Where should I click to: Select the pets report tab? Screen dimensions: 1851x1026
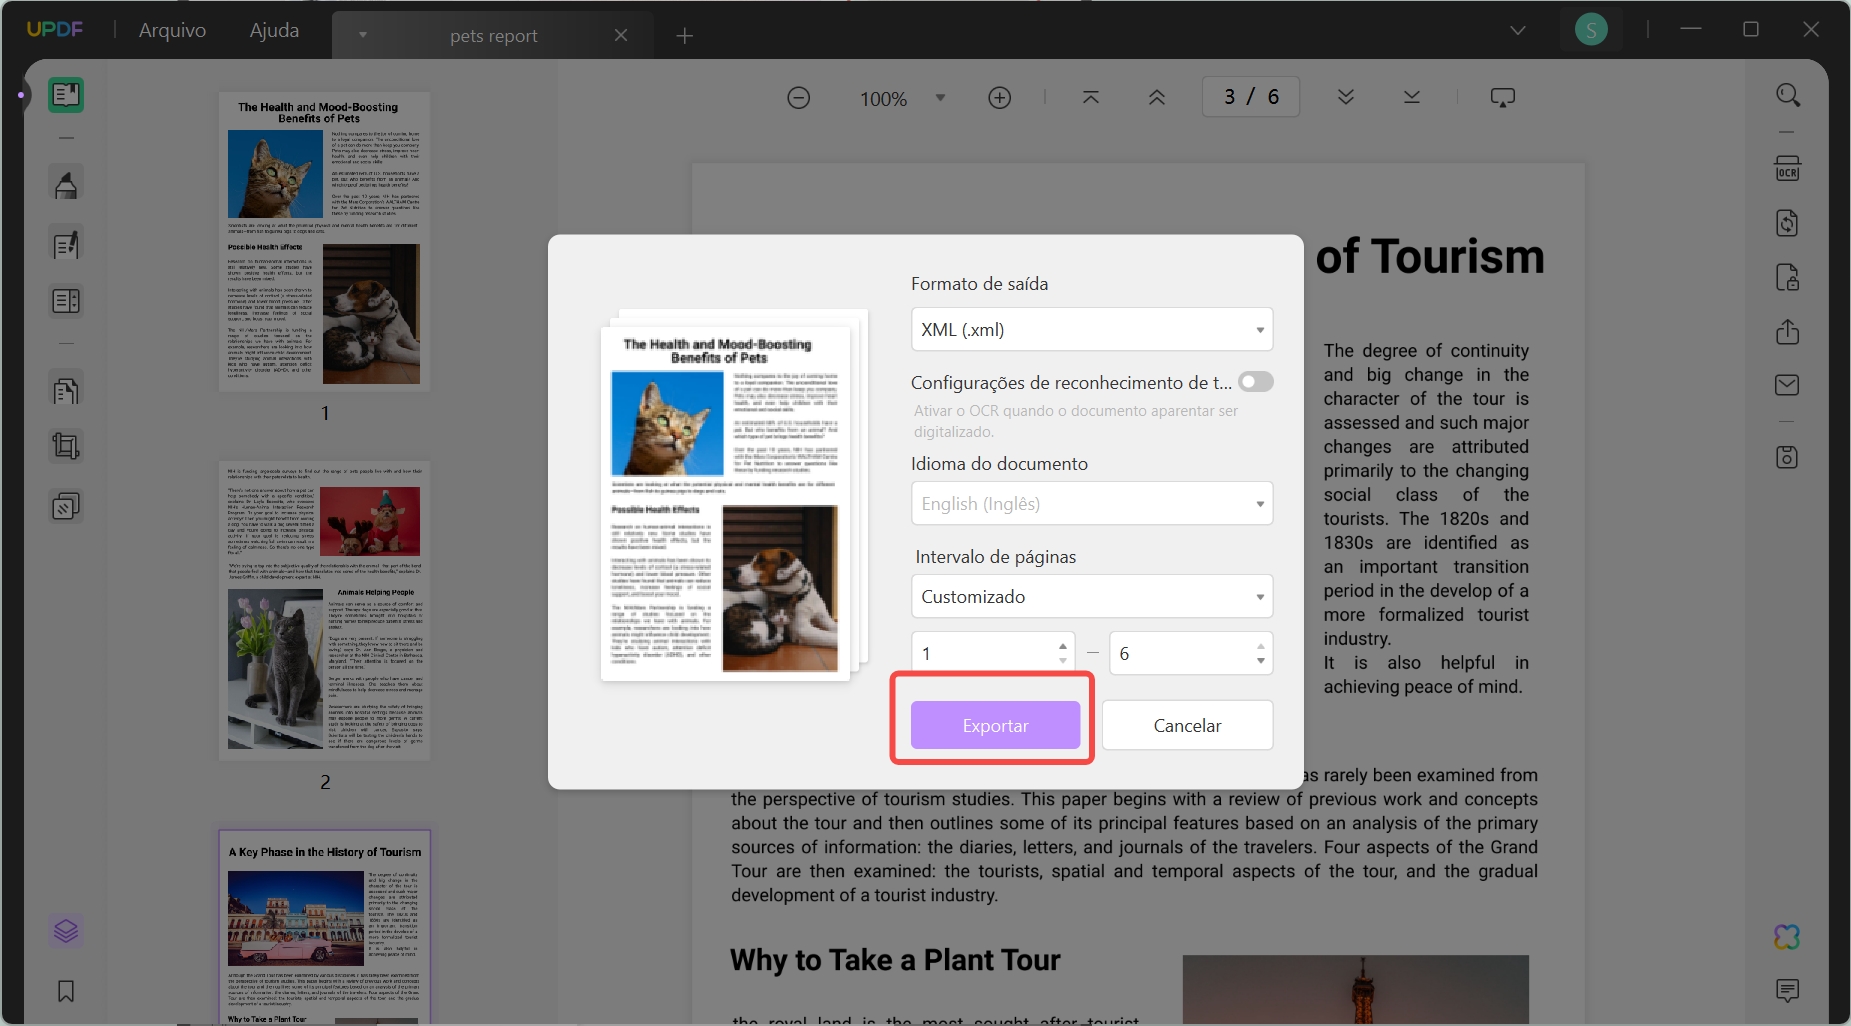pos(495,34)
